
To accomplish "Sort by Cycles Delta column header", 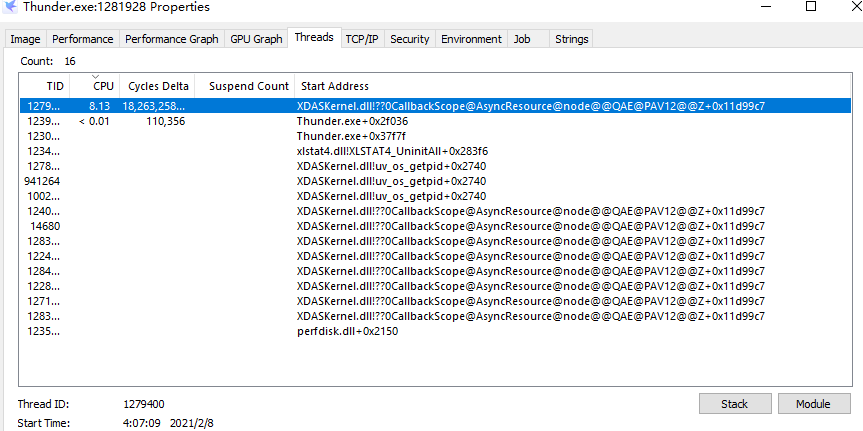I will pyautogui.click(x=157, y=86).
